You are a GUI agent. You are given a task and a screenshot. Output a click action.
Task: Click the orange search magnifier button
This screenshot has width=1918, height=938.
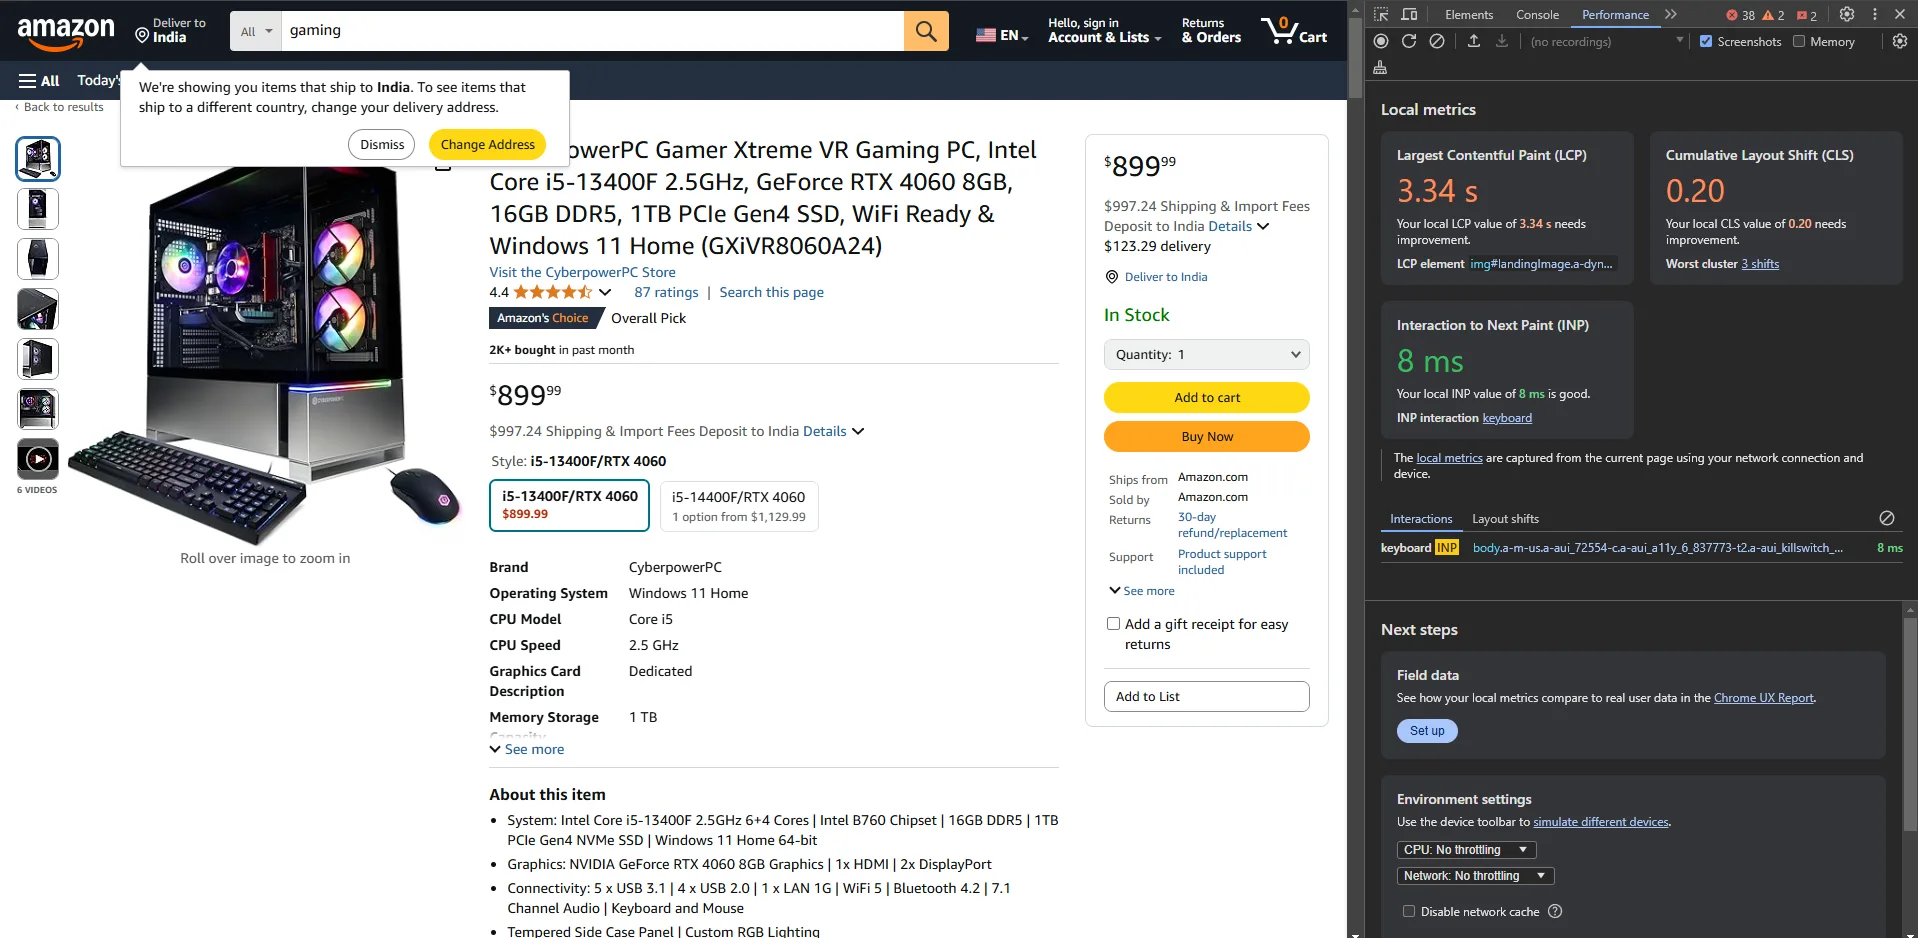point(926,31)
